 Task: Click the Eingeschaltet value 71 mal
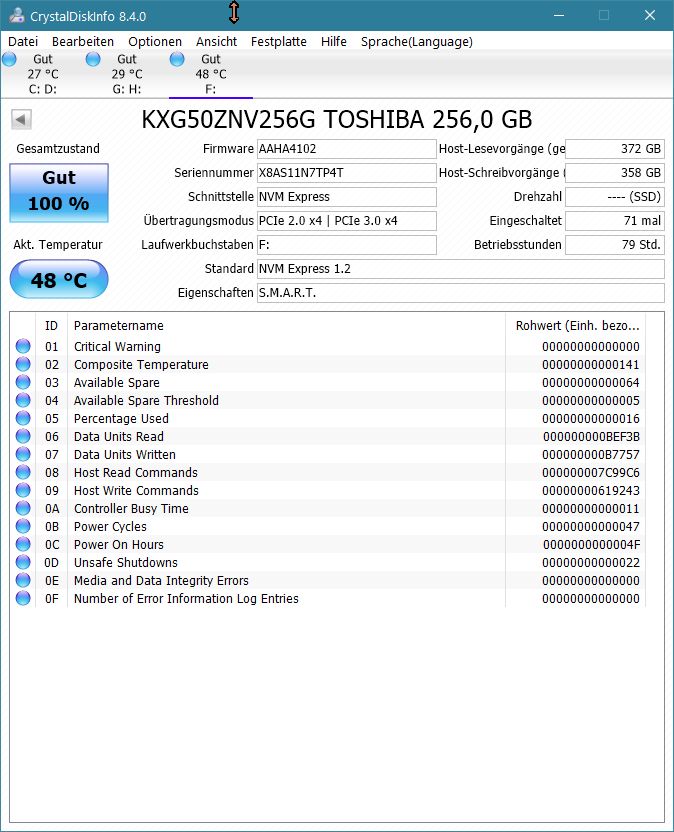tap(615, 221)
